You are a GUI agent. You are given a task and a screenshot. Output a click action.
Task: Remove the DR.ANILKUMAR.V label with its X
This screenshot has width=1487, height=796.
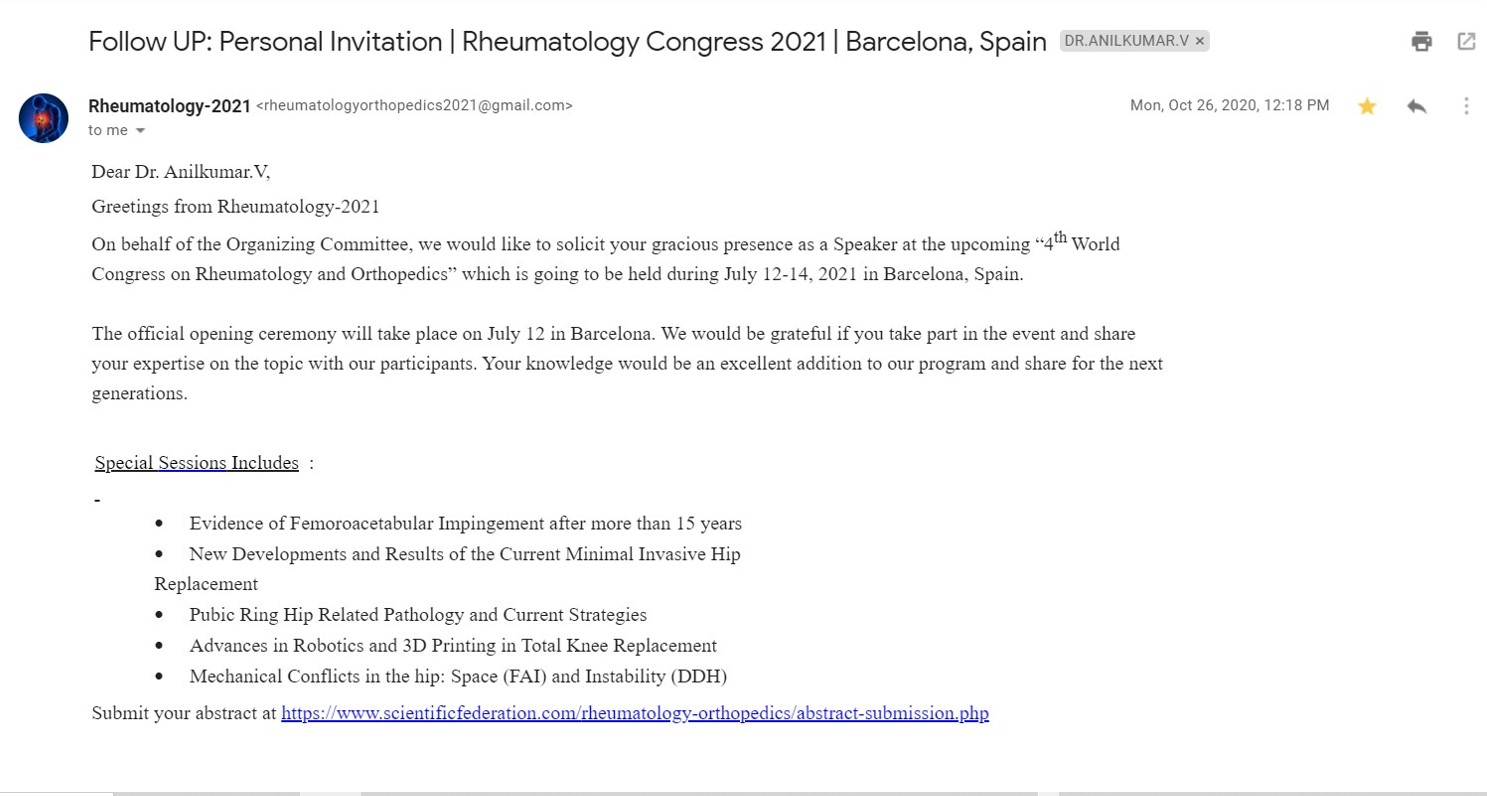(1200, 41)
